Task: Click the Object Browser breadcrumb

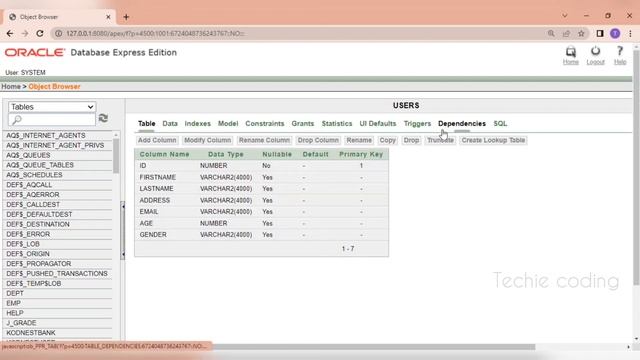Action: click(54, 87)
